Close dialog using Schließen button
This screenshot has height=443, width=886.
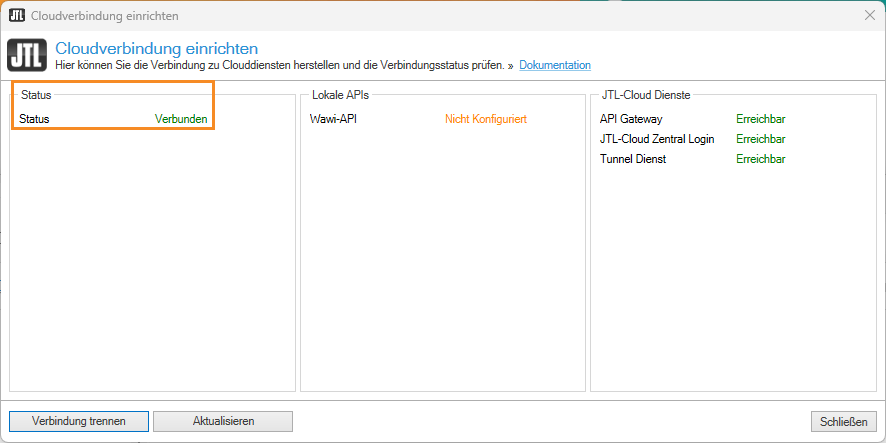843,421
